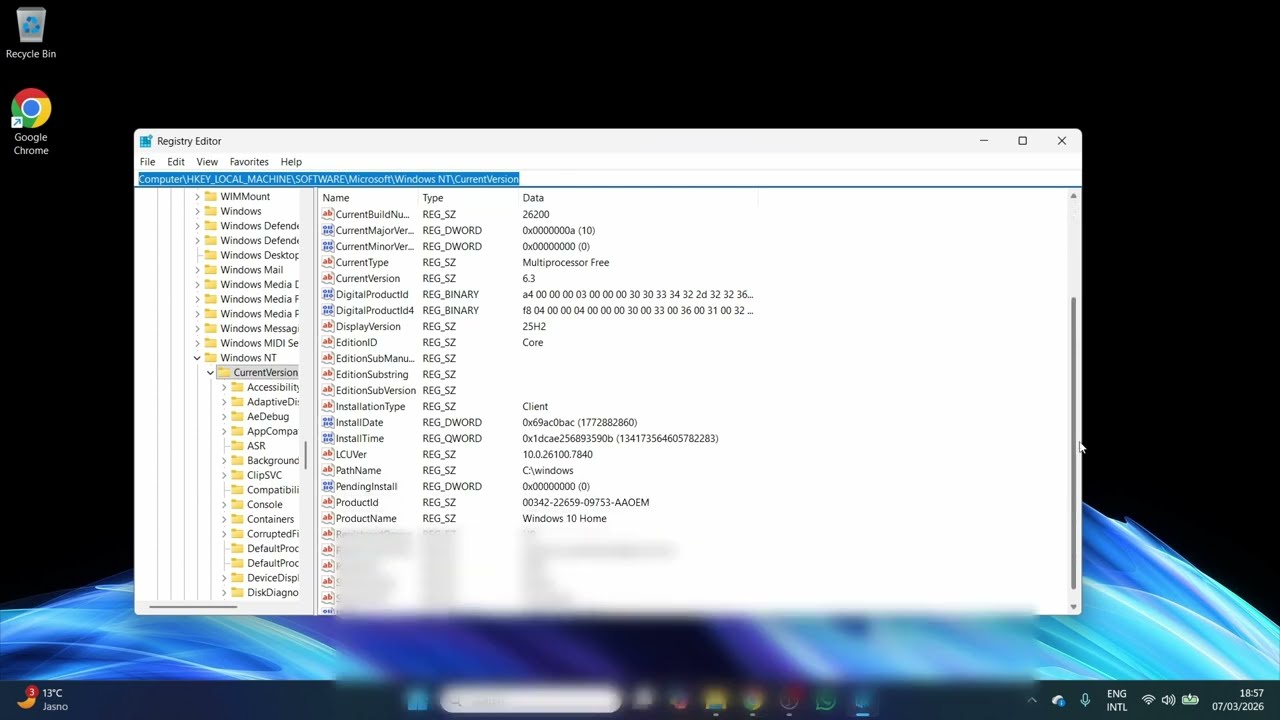Image resolution: width=1280 pixels, height=720 pixels.
Task: Click the key tree vertical scrollbar thumb
Action: (x=305, y=456)
